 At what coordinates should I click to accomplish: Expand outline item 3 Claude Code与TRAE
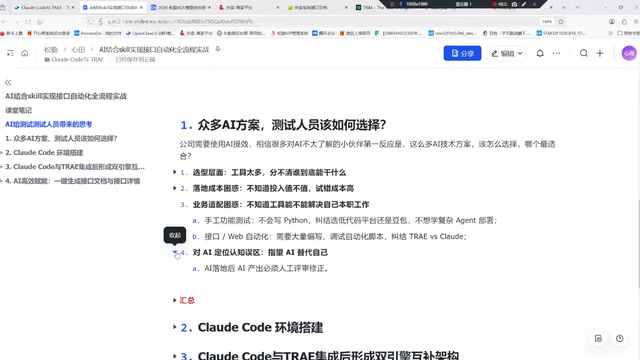tap(2, 167)
